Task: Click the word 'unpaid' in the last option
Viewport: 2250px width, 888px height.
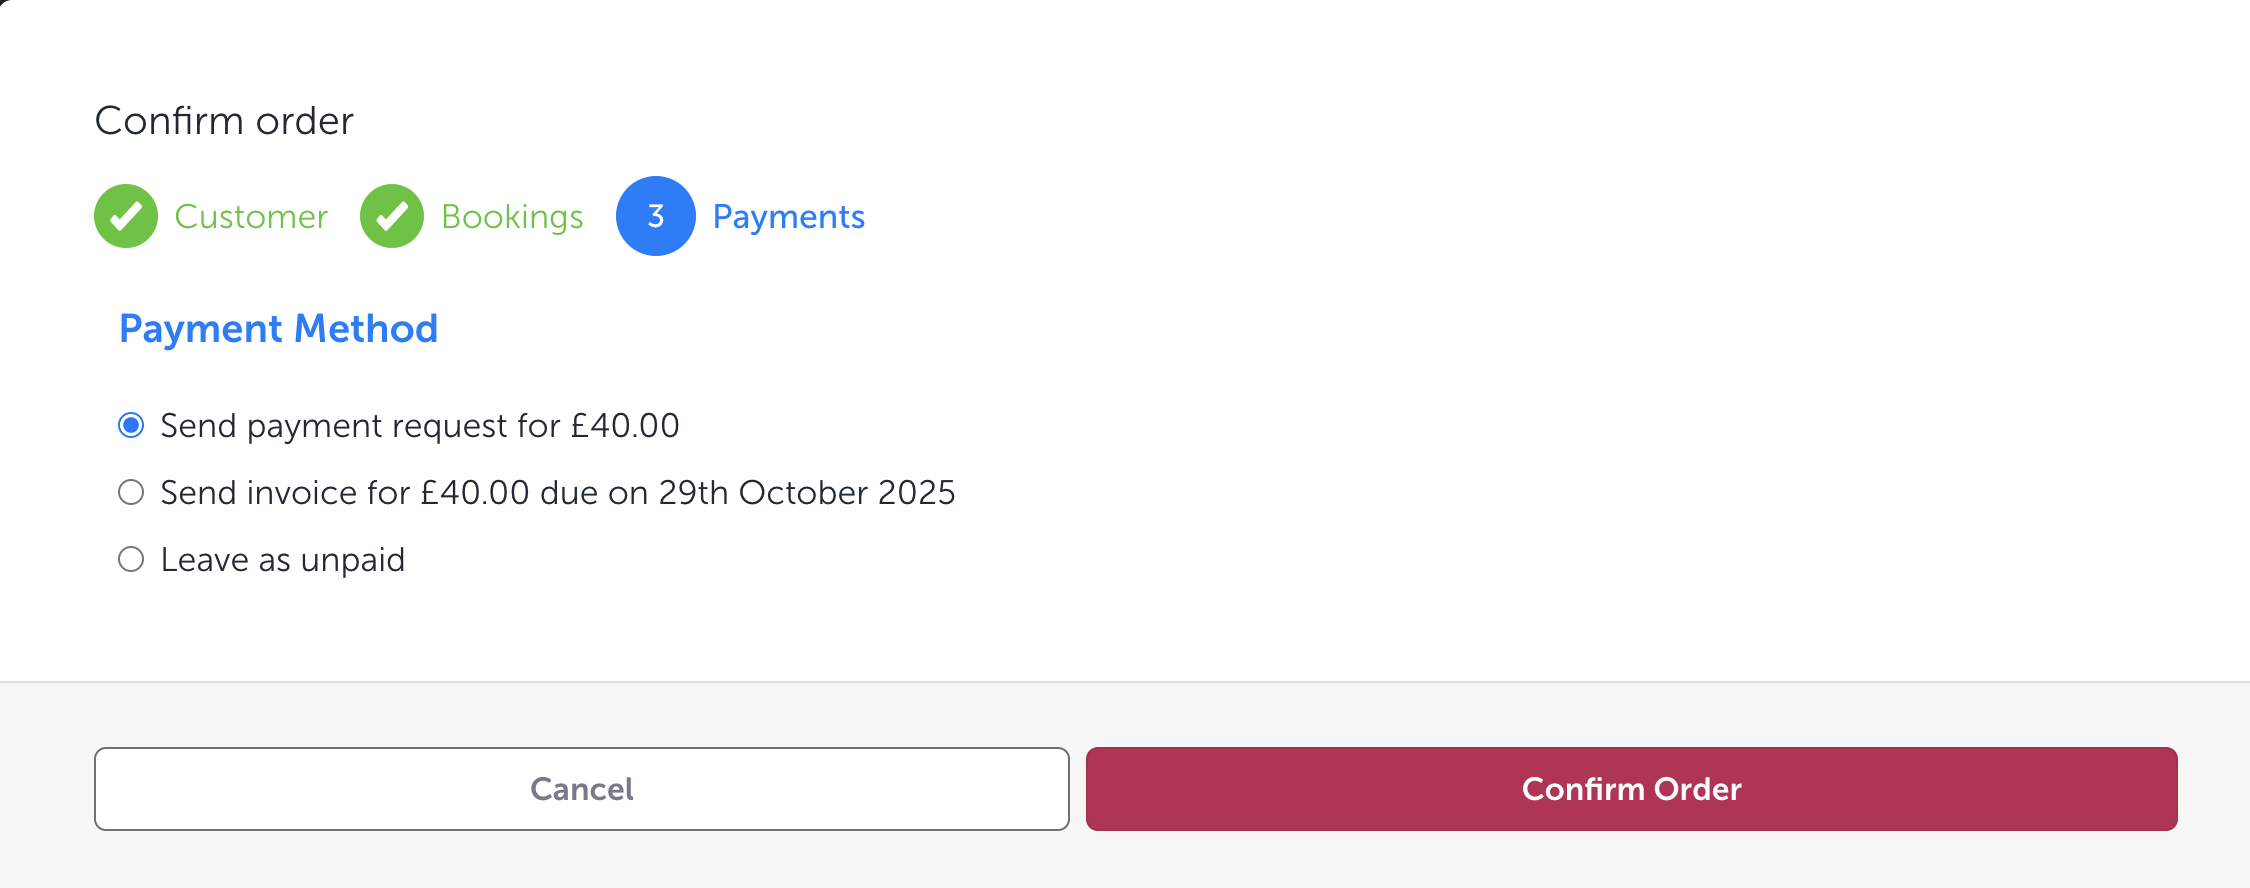Action: [x=353, y=561]
